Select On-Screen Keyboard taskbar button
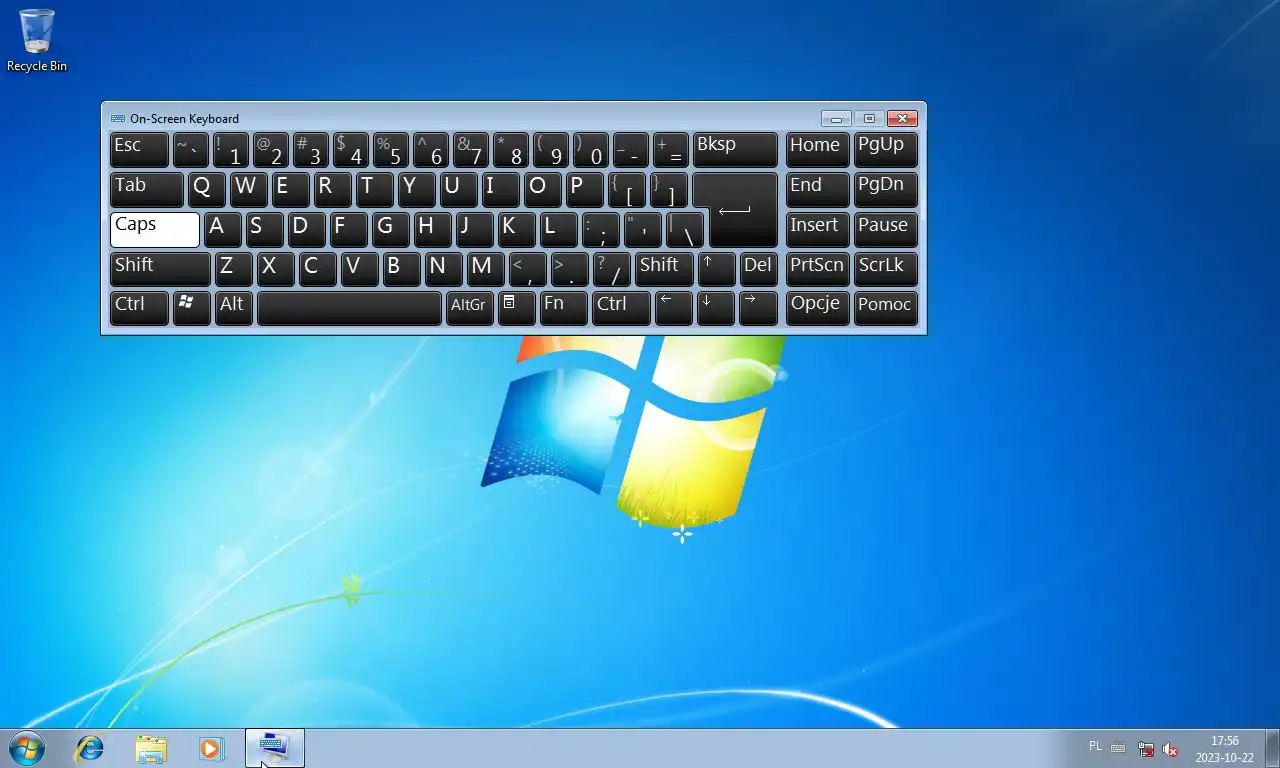Image resolution: width=1280 pixels, height=768 pixels. tap(275, 748)
